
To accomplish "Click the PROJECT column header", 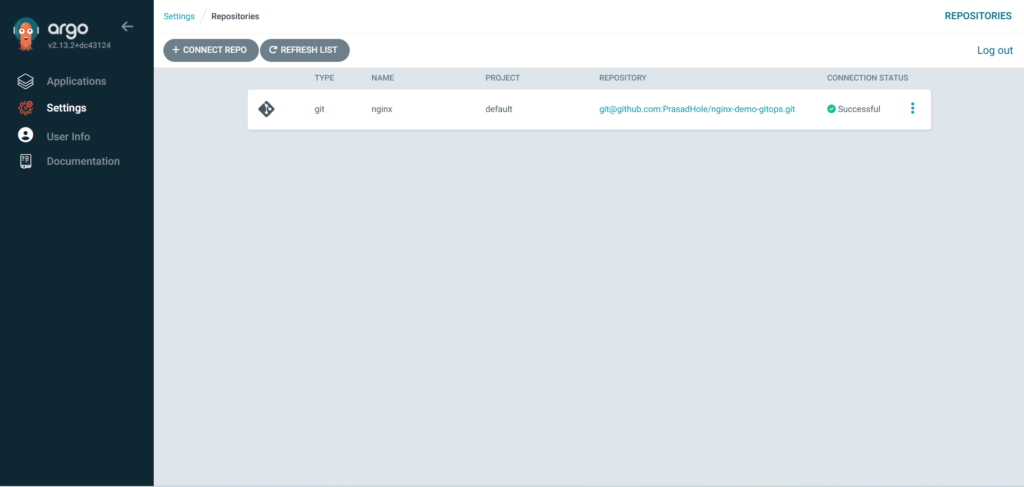I will pyautogui.click(x=503, y=78).
